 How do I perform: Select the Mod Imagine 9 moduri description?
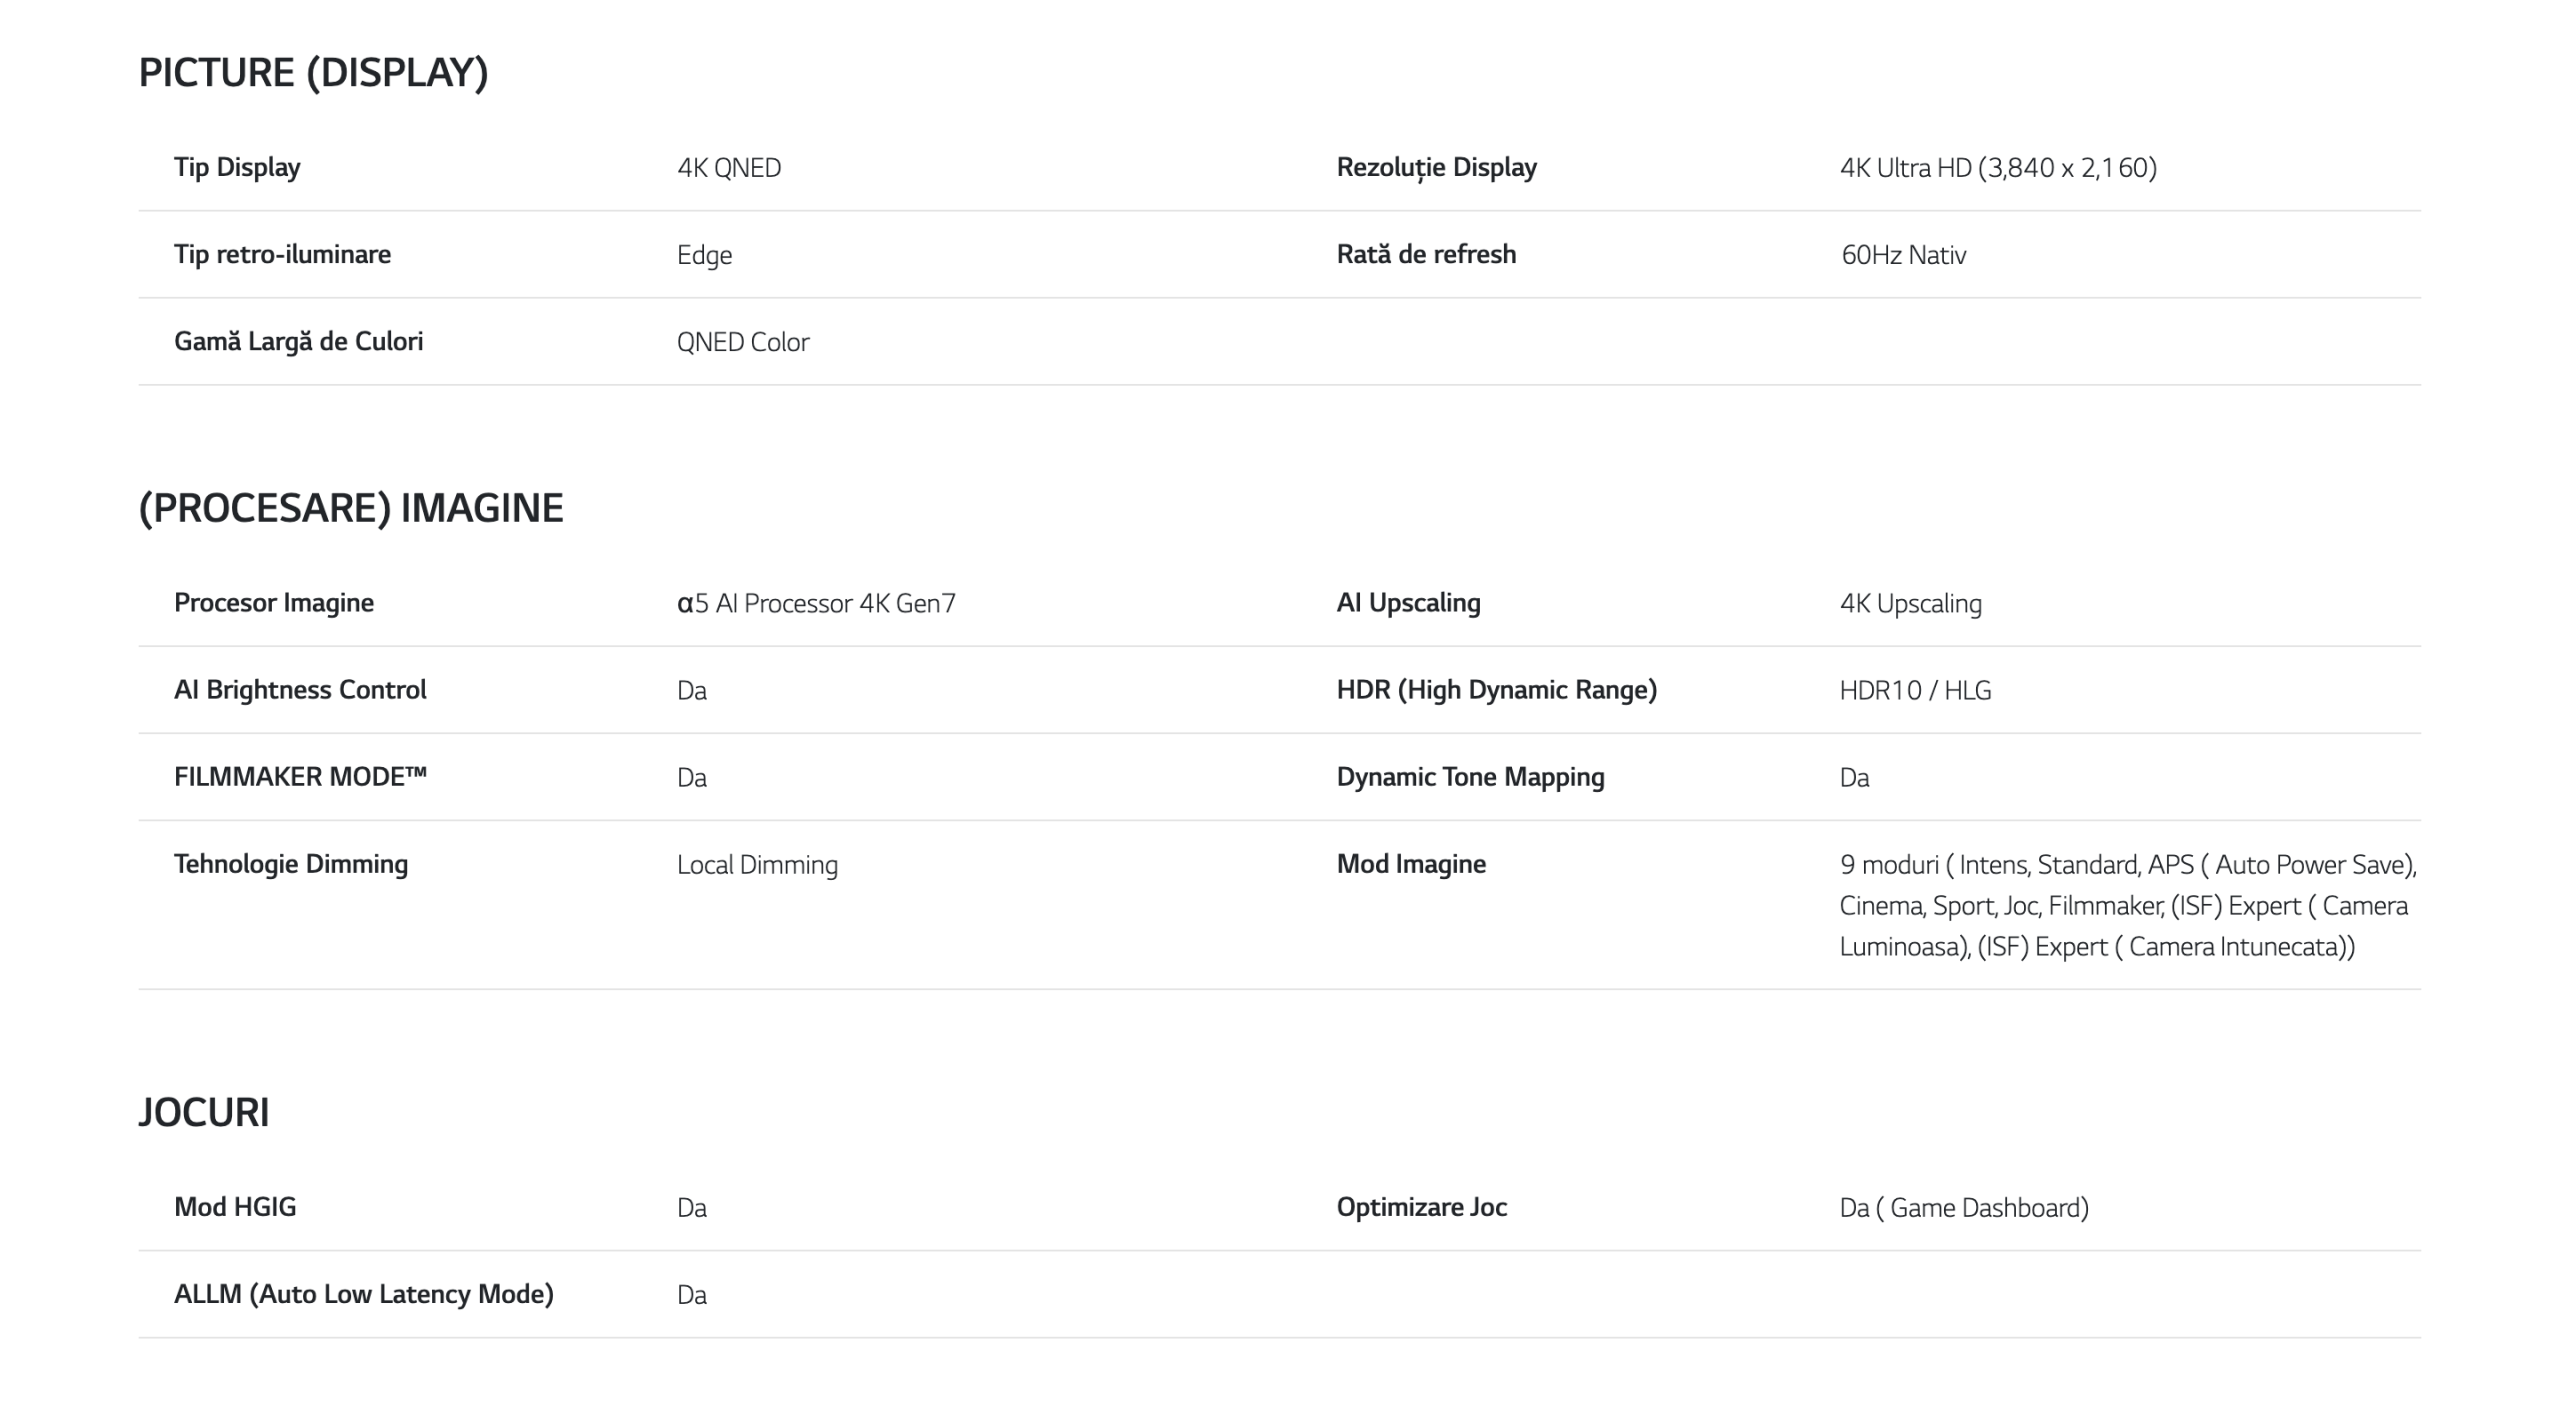coord(2128,905)
